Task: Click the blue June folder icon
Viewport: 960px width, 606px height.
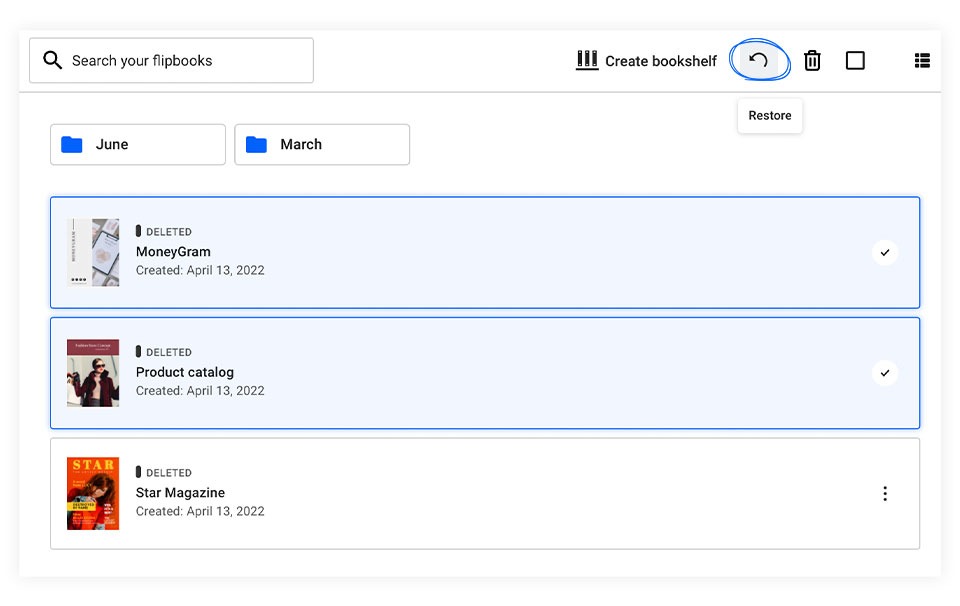Action: (72, 144)
